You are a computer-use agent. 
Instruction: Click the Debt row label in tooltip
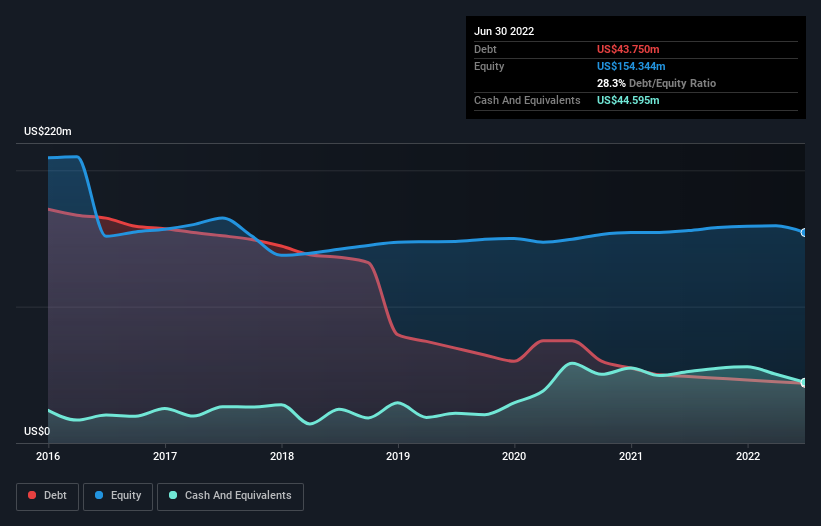click(485, 49)
